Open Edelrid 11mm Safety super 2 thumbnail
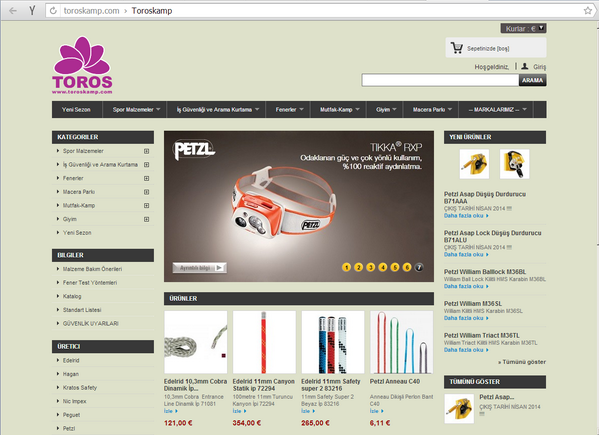599x435 pixels. coord(333,342)
